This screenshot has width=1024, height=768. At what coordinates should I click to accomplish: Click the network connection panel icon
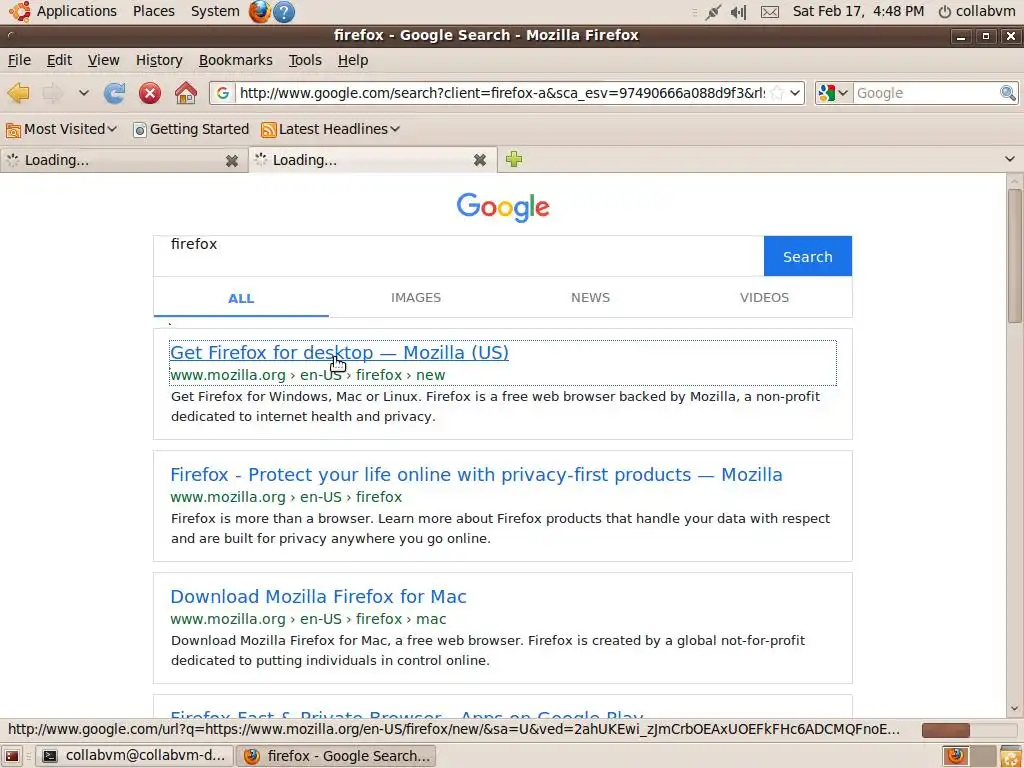click(713, 12)
